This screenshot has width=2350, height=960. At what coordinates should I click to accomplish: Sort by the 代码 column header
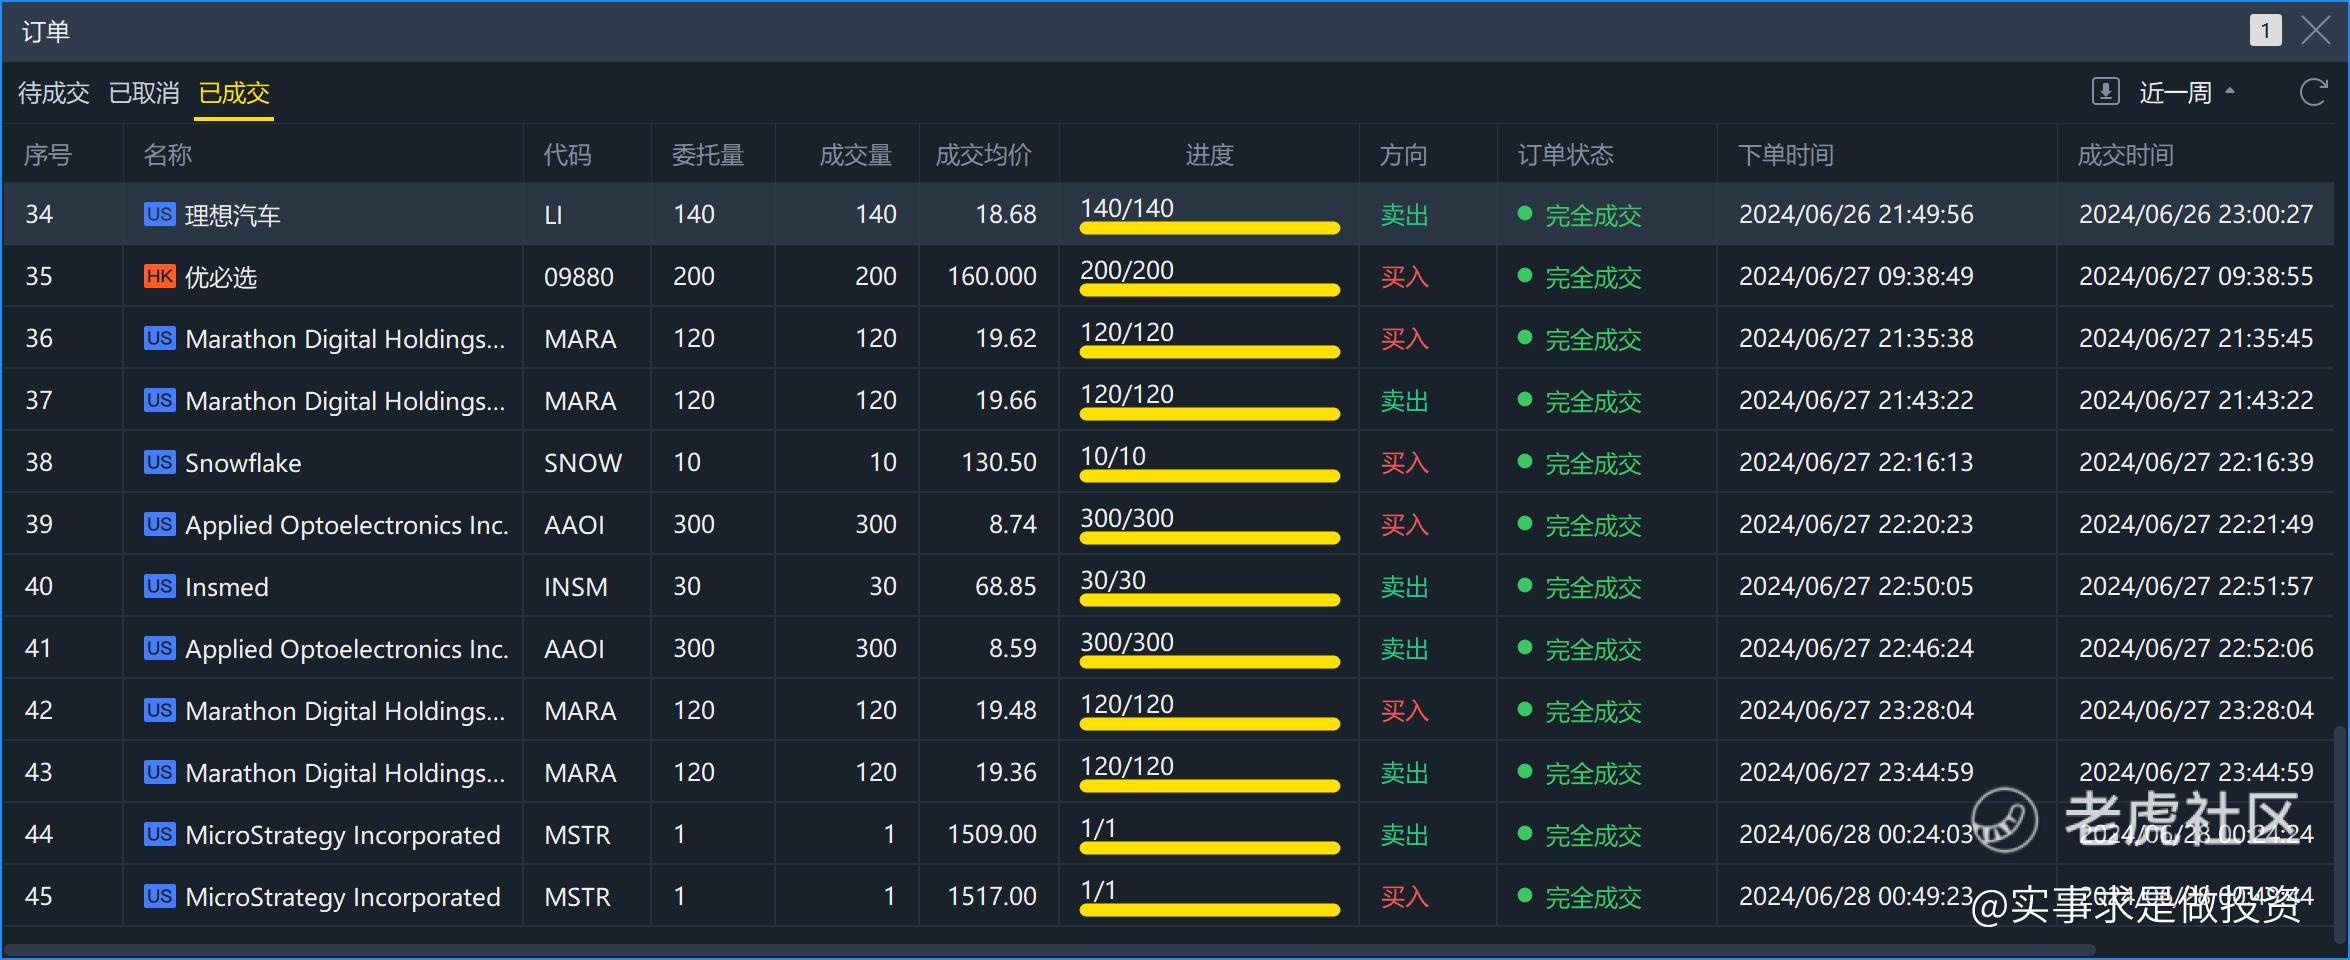click(568, 155)
